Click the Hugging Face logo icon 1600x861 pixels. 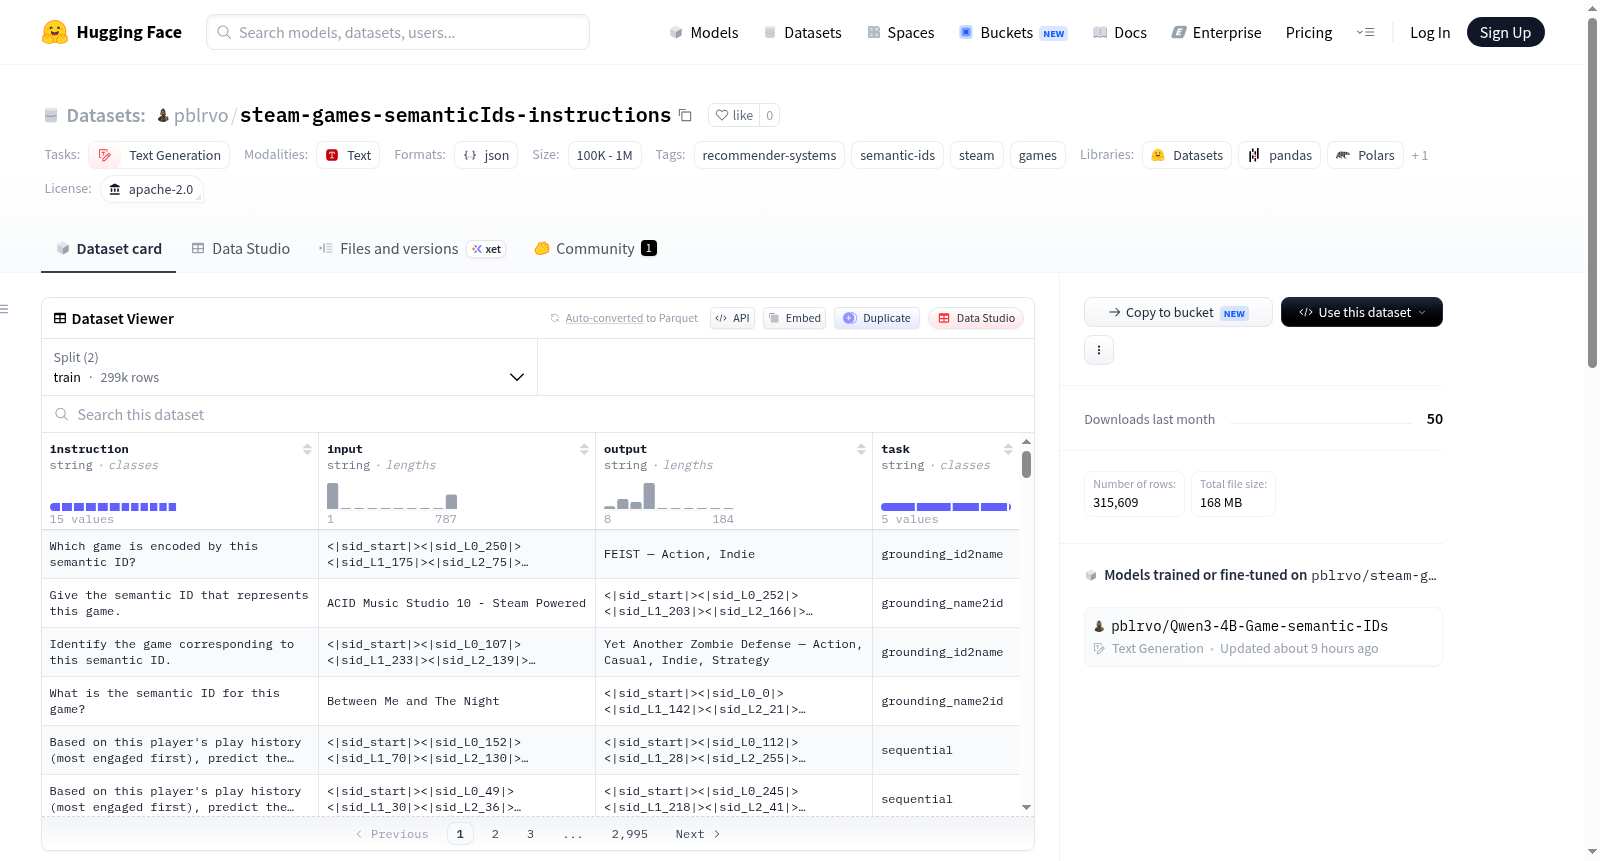pyautogui.click(x=55, y=32)
